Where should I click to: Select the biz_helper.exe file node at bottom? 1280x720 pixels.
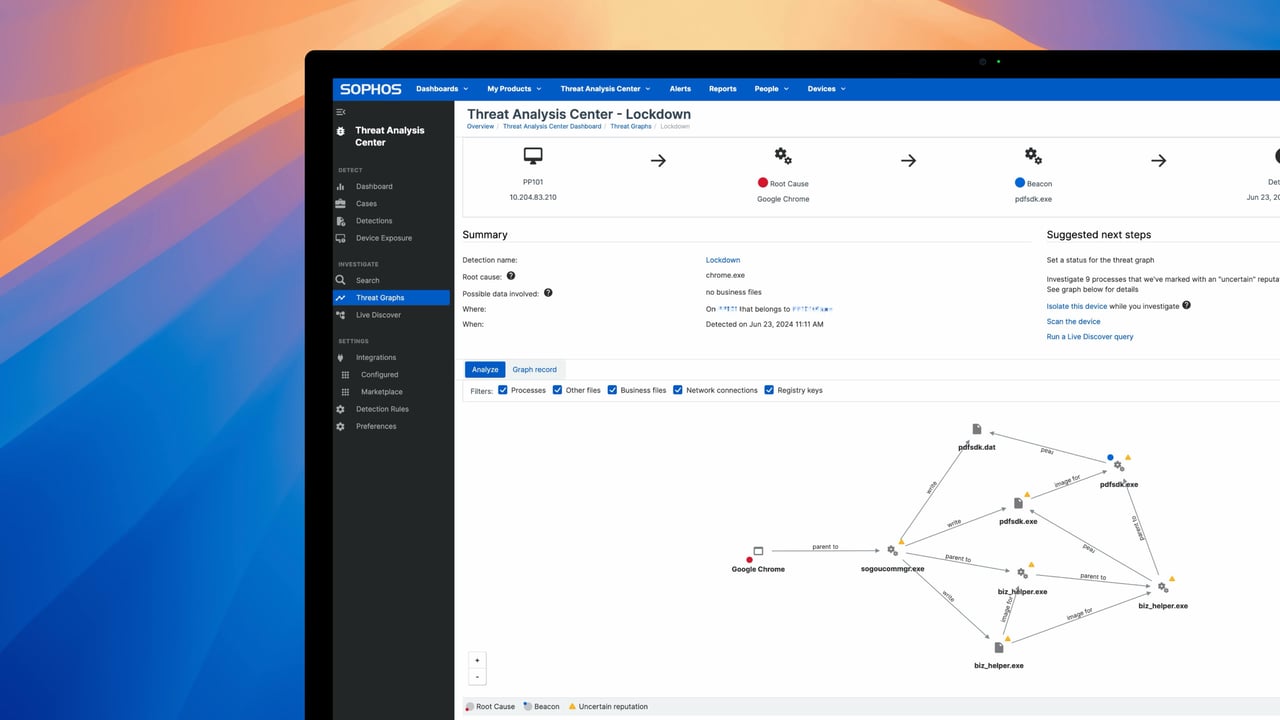point(998,648)
